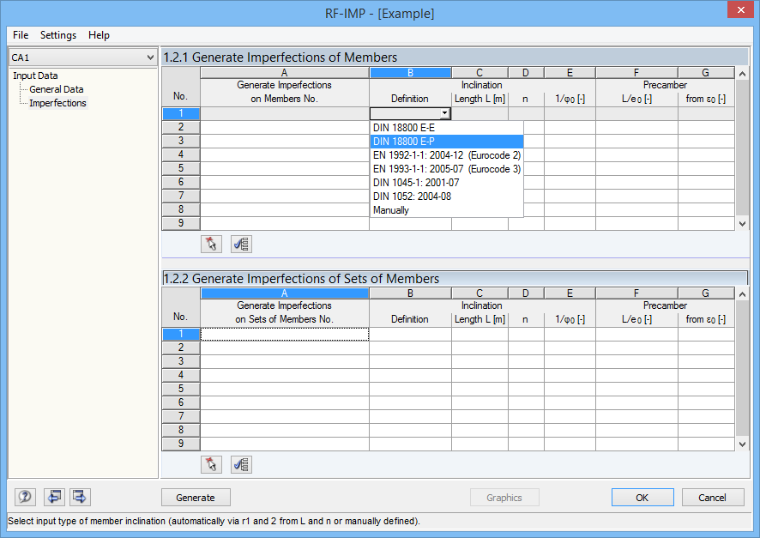This screenshot has width=760, height=538.
Task: Open the CA1 case dropdown
Action: pos(83,57)
